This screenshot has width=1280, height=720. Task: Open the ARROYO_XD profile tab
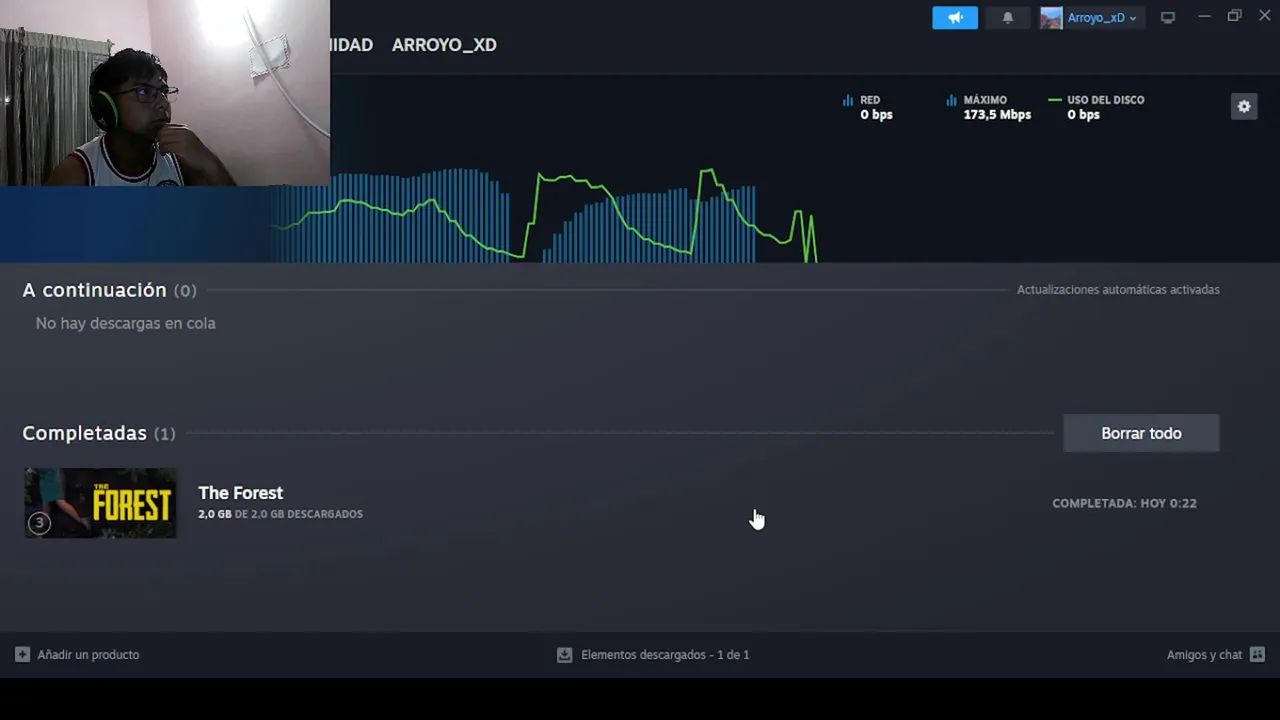tap(444, 45)
